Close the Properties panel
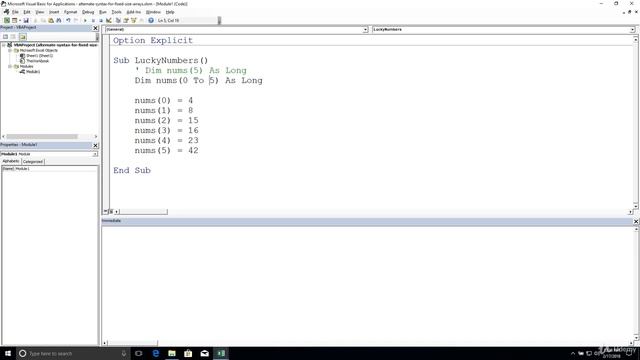The width and height of the screenshot is (640, 360). [x=96, y=145]
